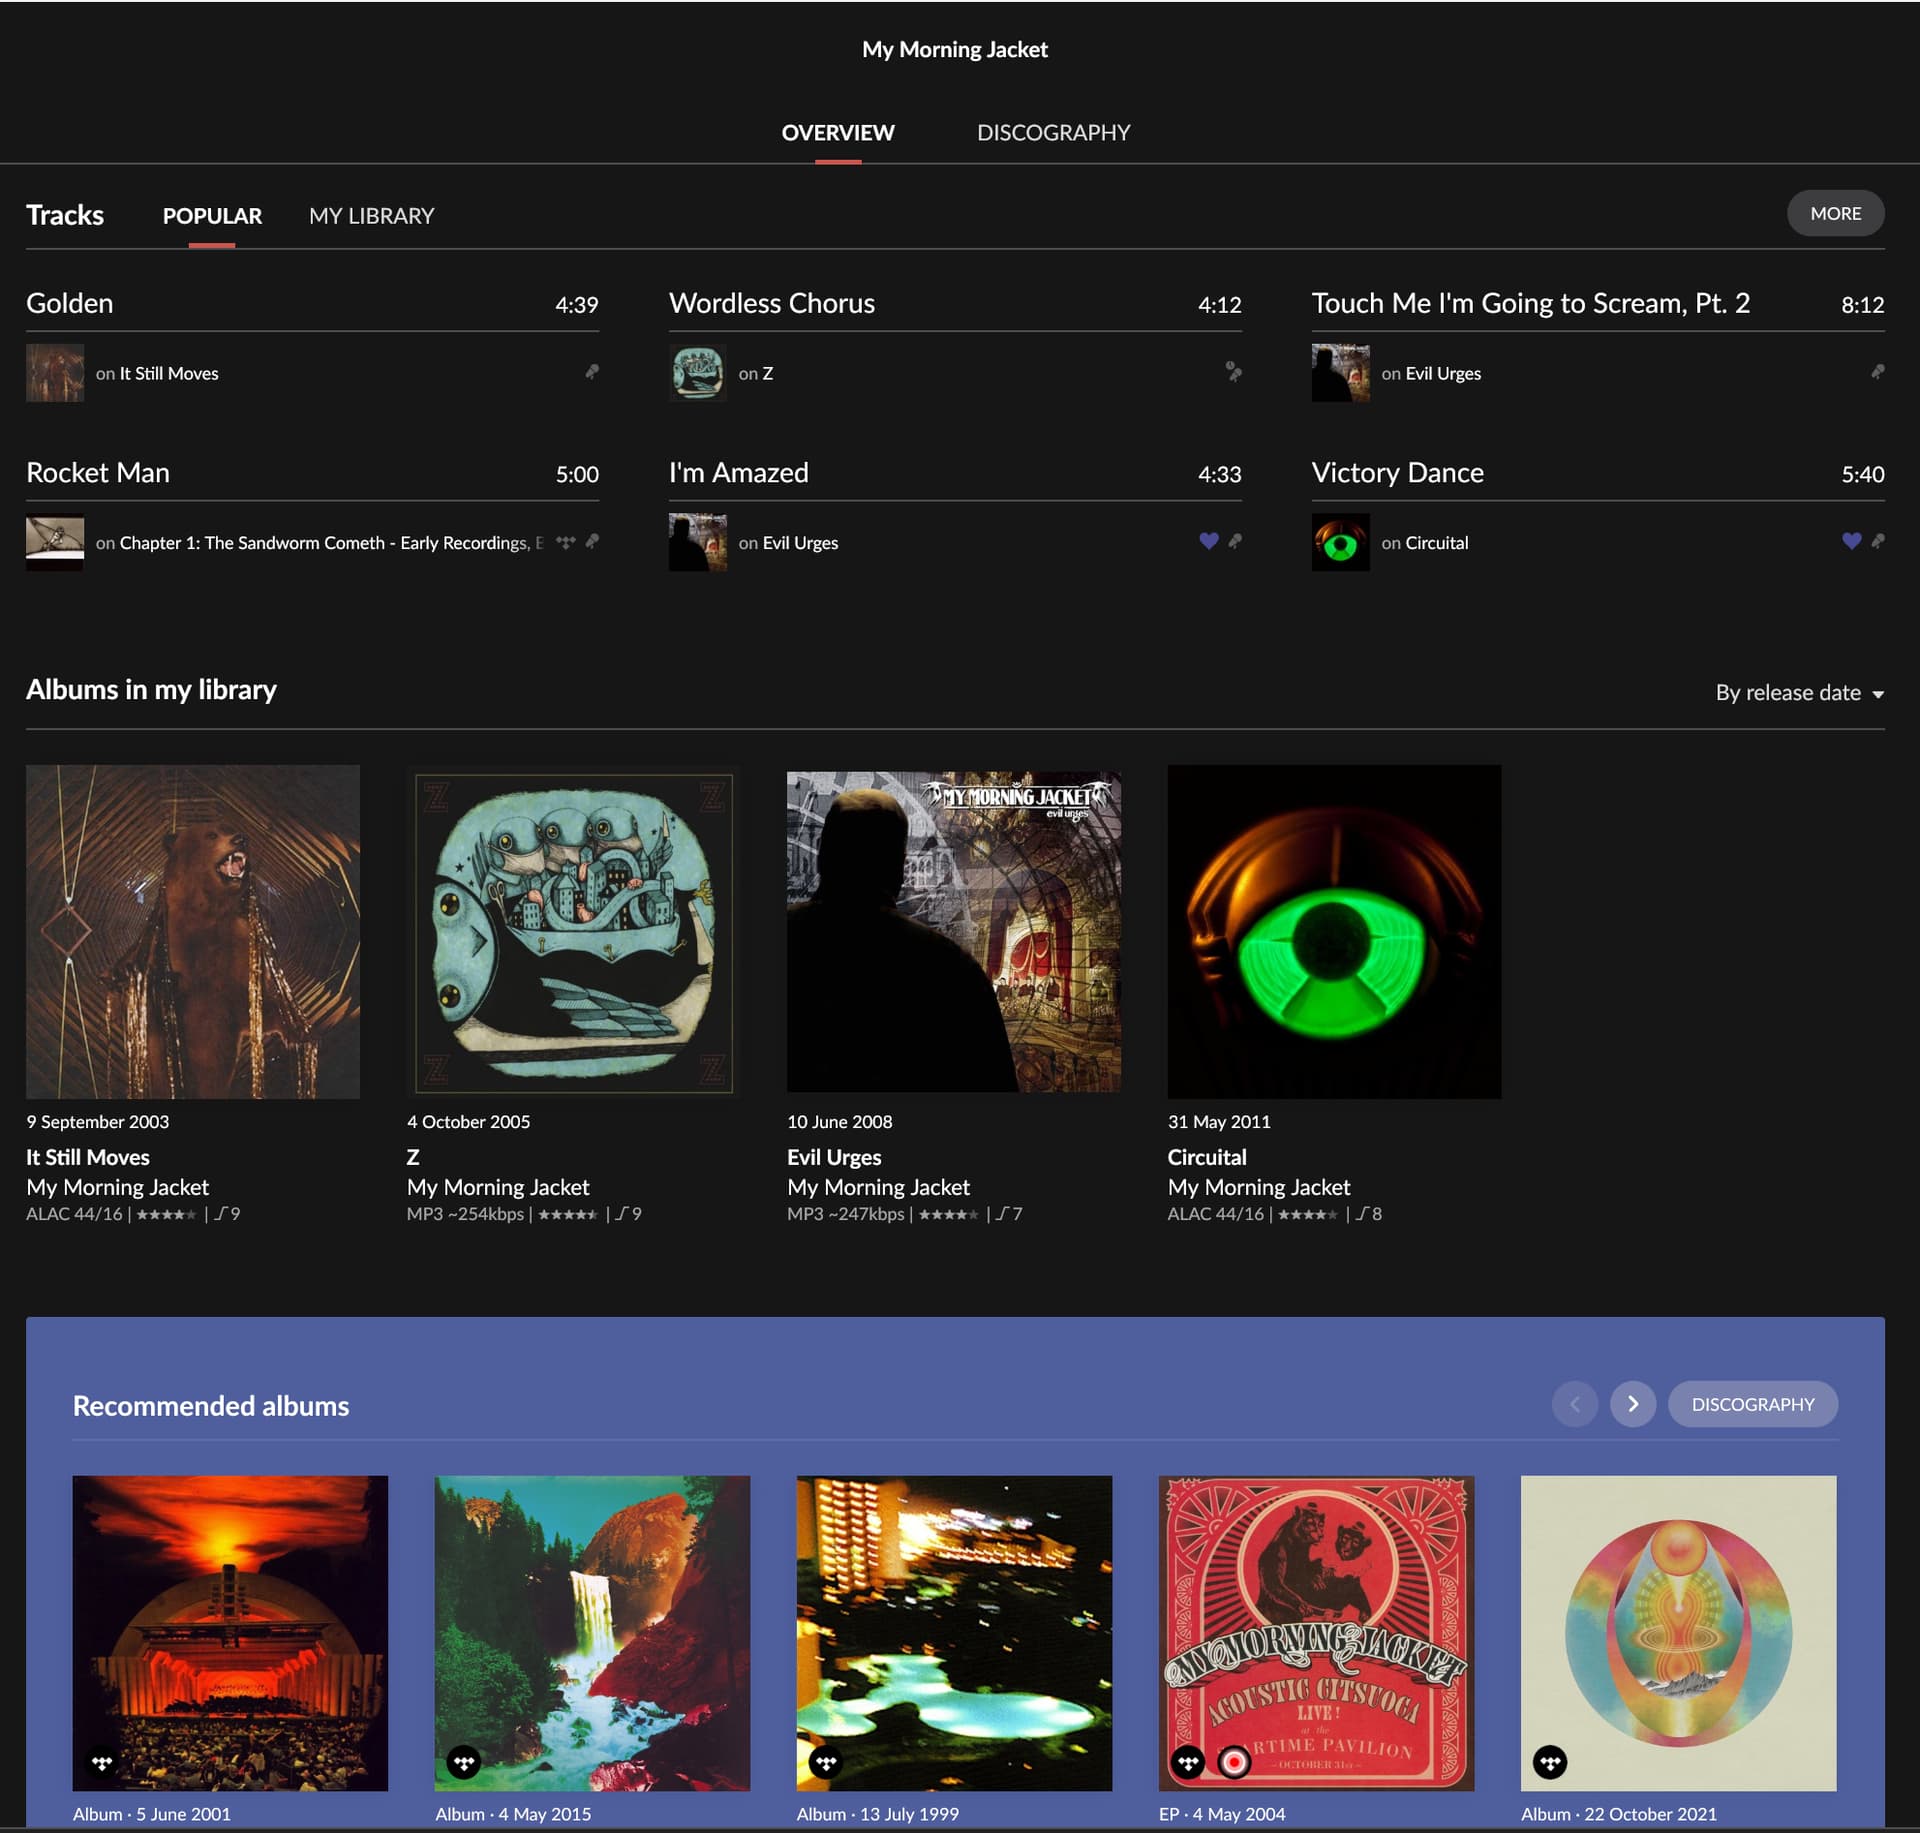The width and height of the screenshot is (1920, 1833).
Task: Play the track I'm Amazed
Action: coord(739,473)
